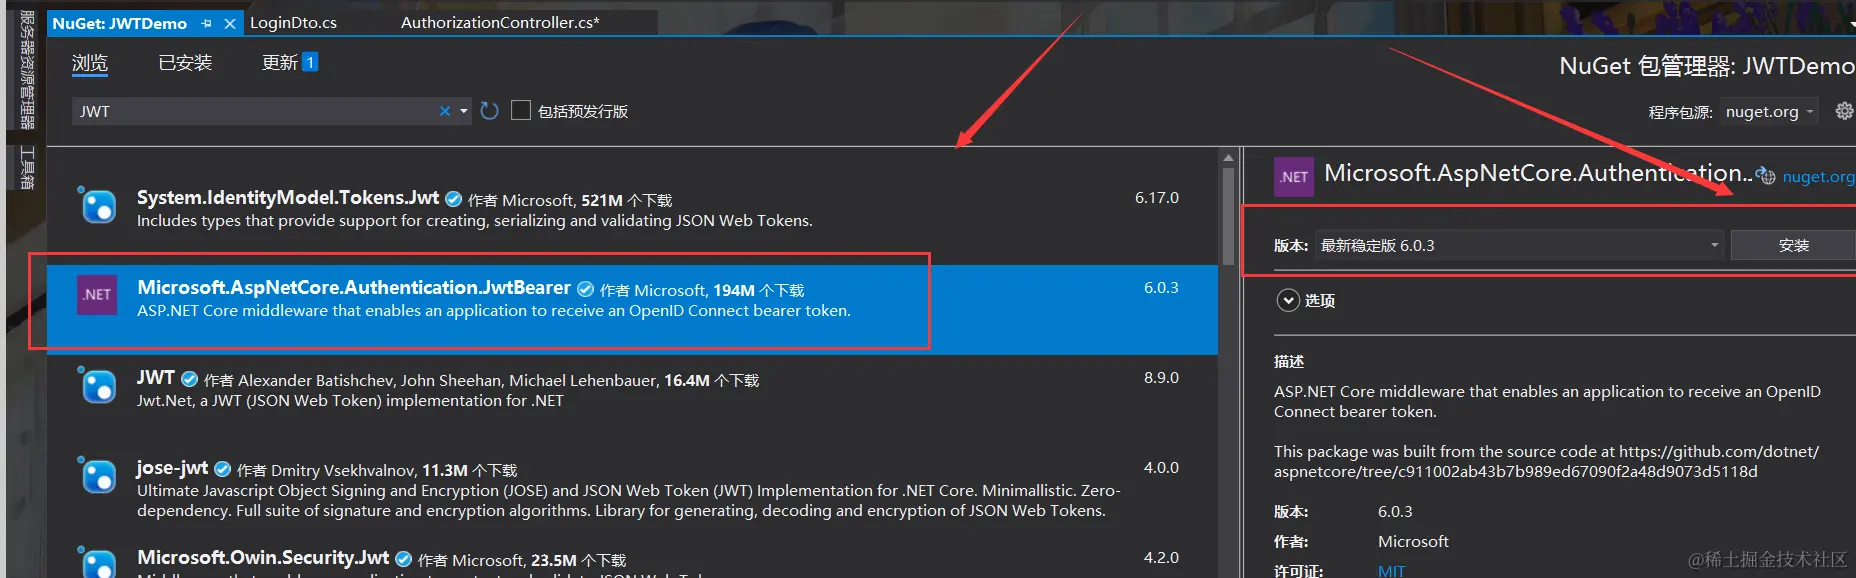This screenshot has width=1856, height=578.
Task: Click the .NET icon in details pane
Action: coord(1294,176)
